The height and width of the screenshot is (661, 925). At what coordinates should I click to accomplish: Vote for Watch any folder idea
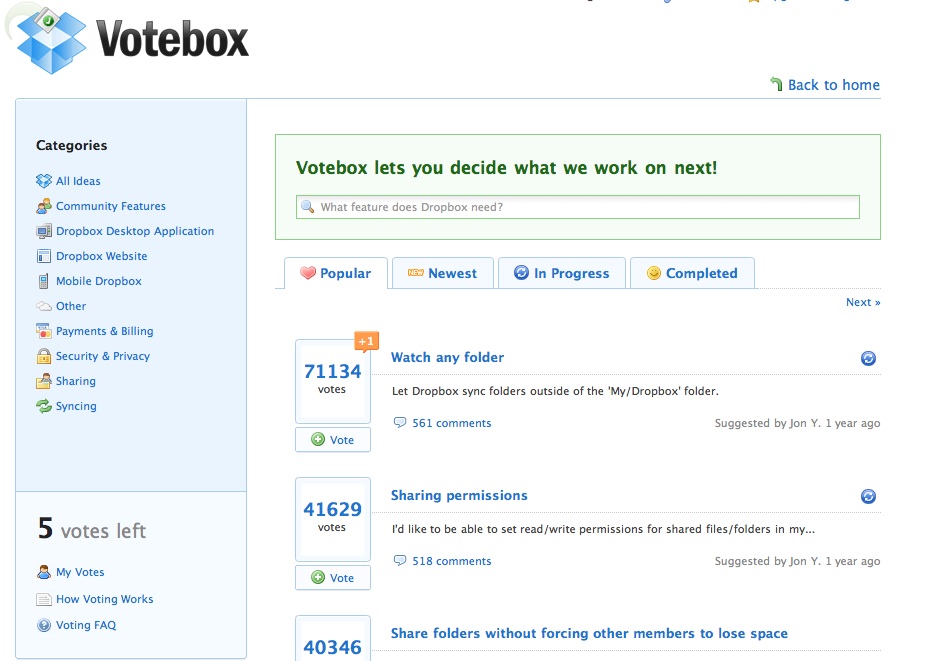click(333, 440)
